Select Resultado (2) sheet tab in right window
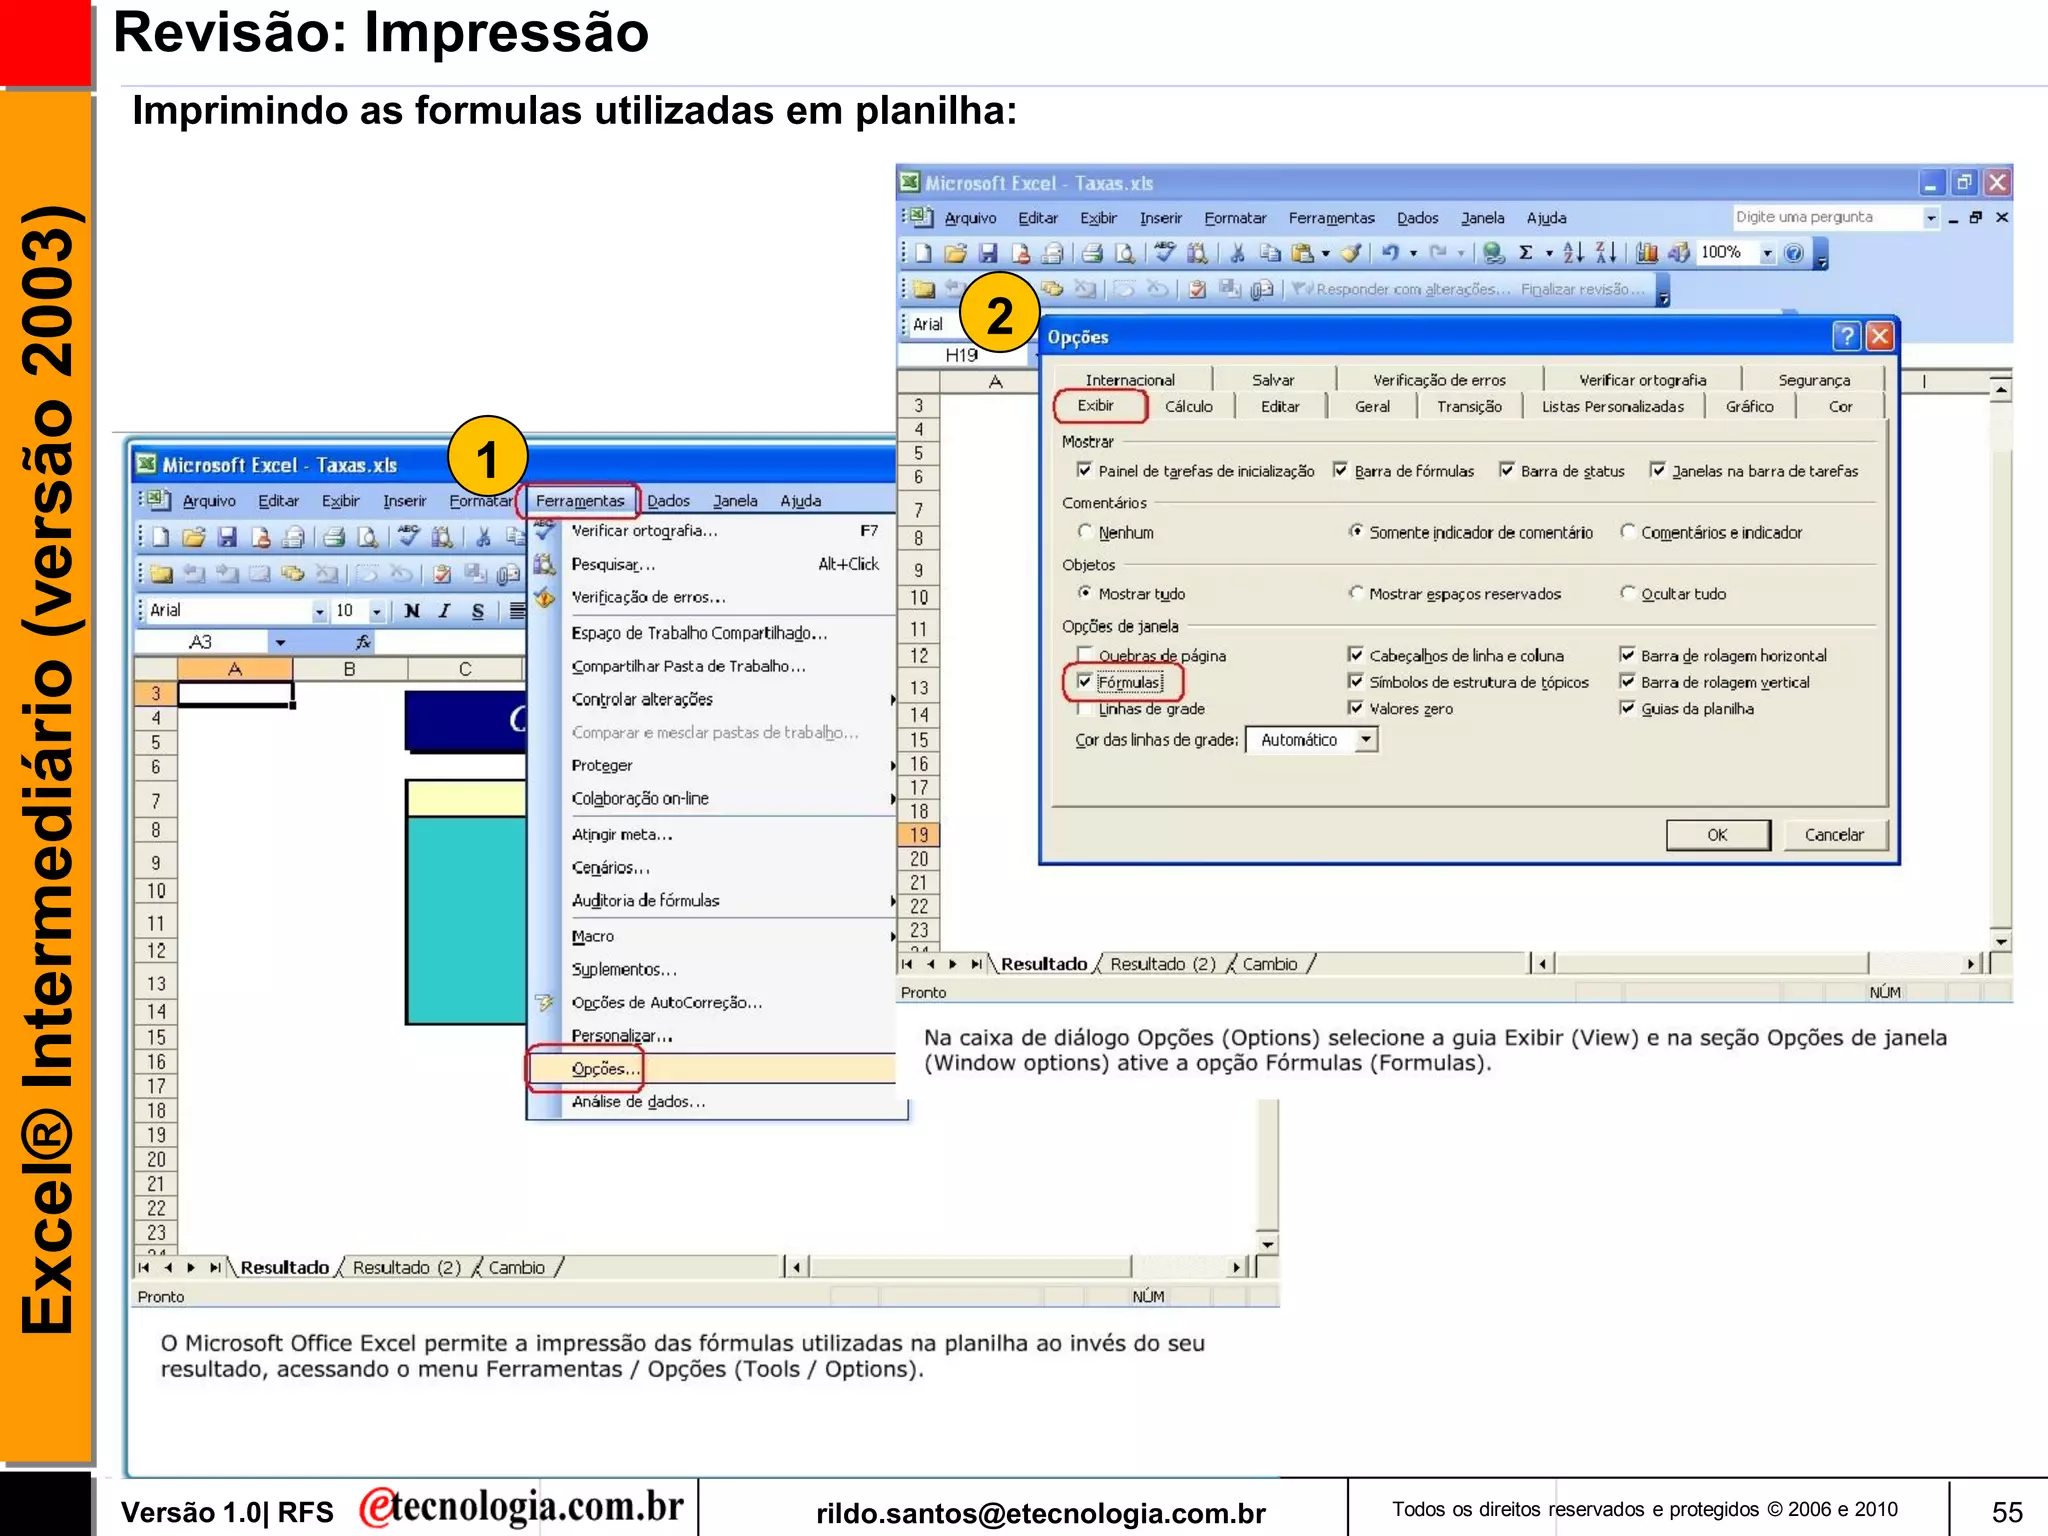The width and height of the screenshot is (2048, 1536). [1162, 963]
